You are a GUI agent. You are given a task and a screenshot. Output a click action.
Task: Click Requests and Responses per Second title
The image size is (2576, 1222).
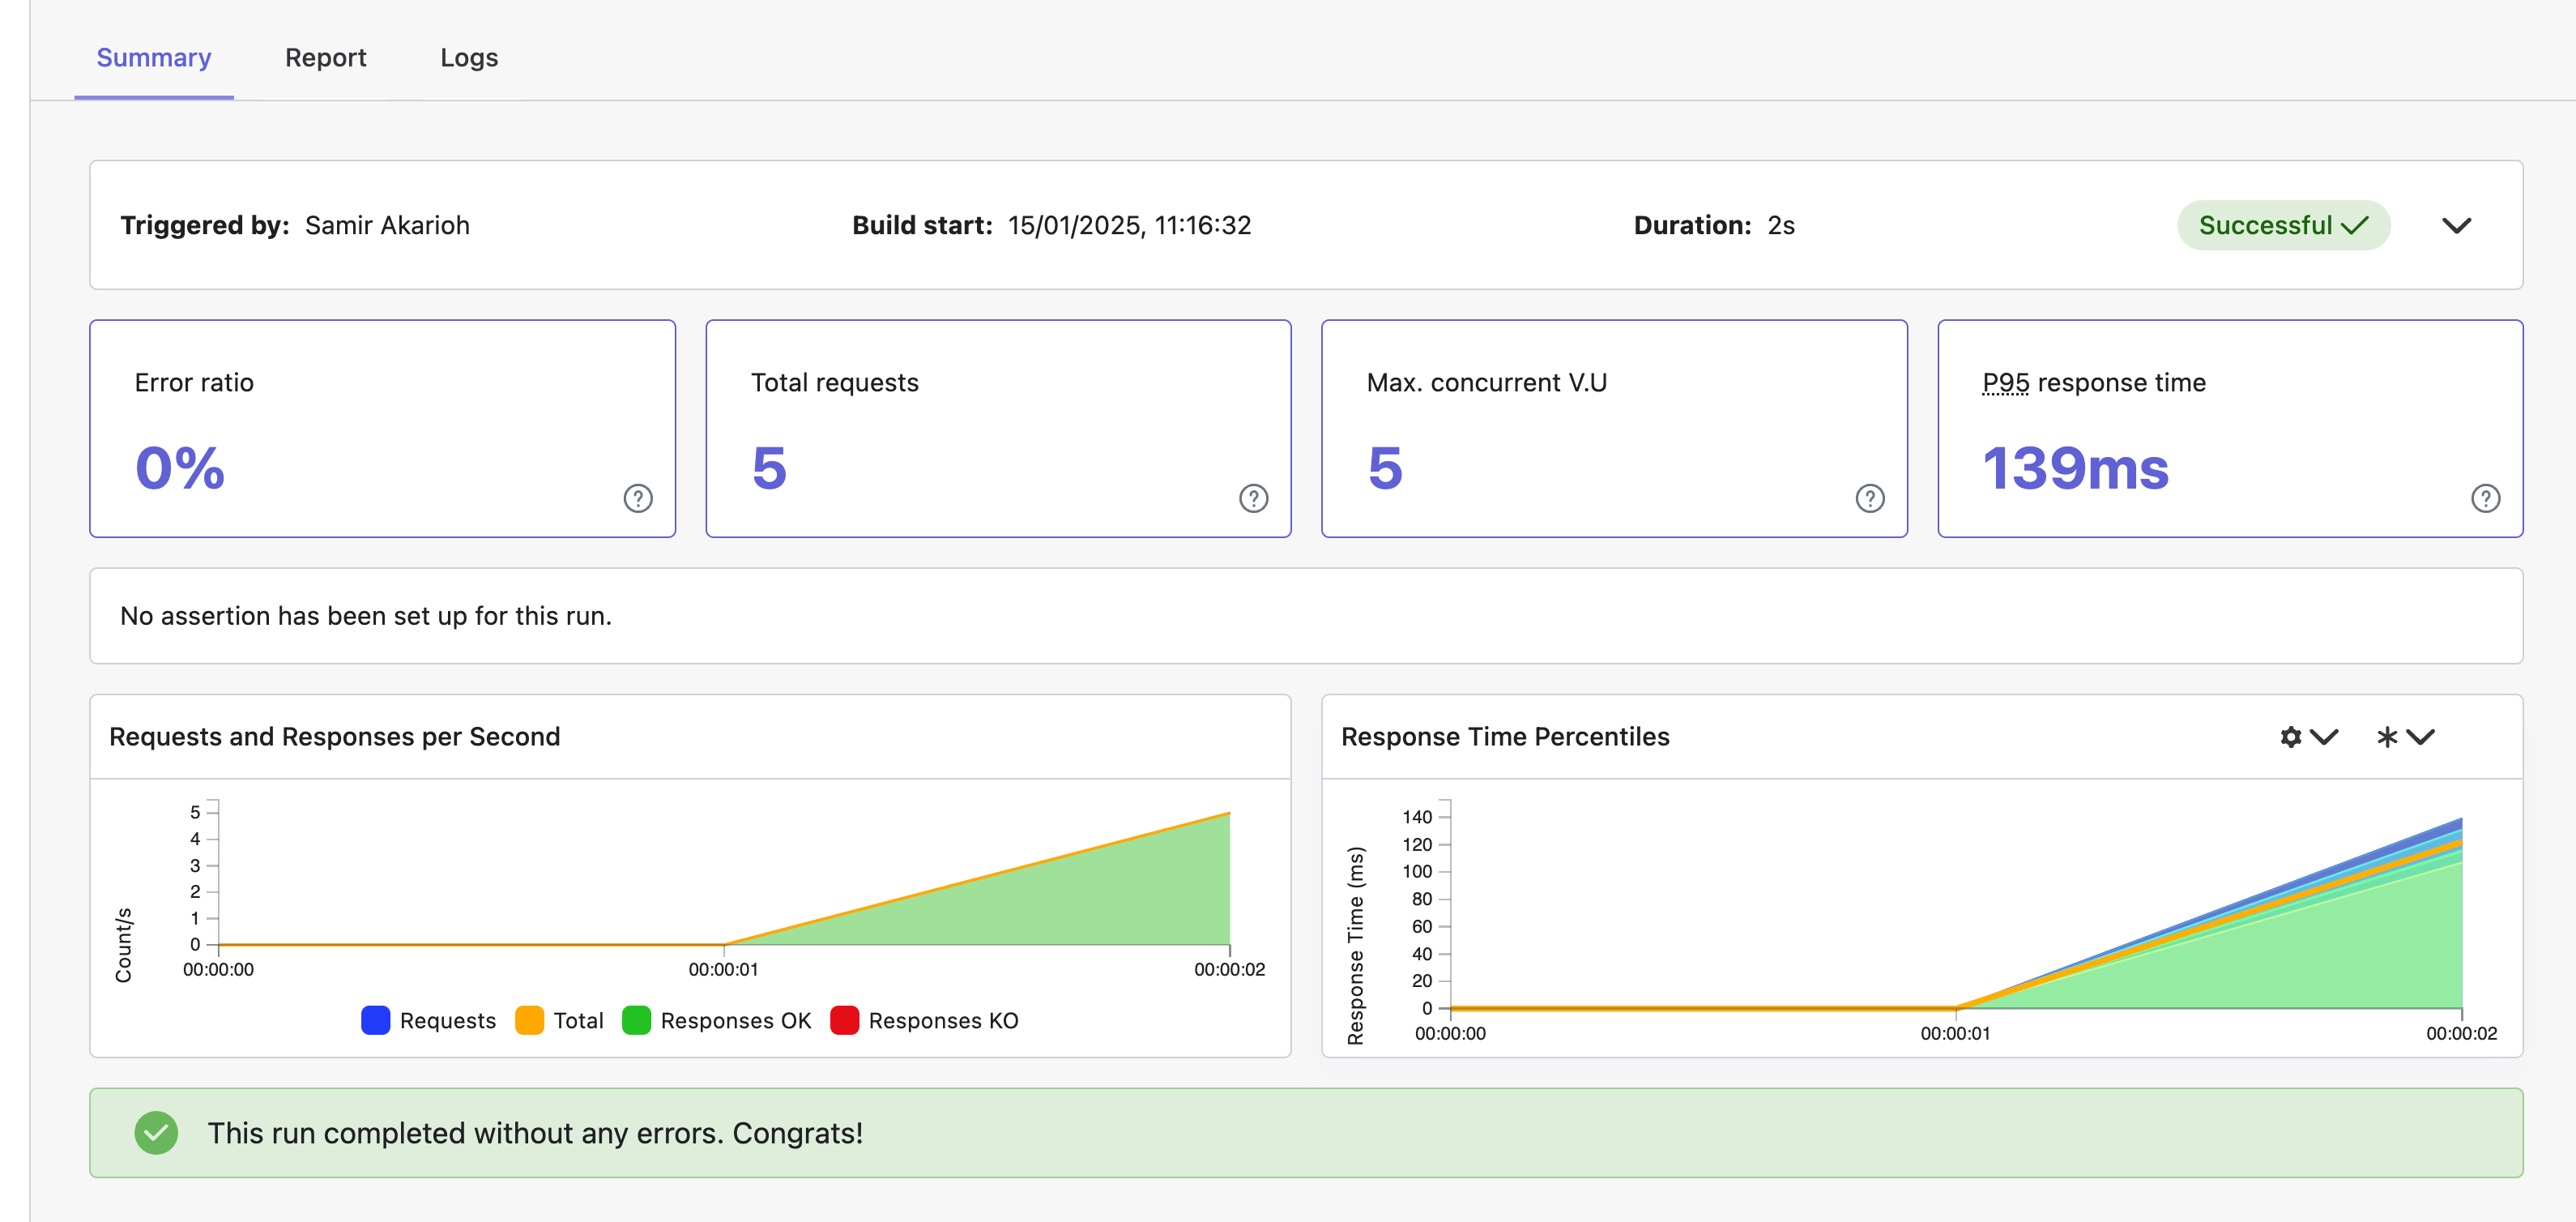click(334, 737)
